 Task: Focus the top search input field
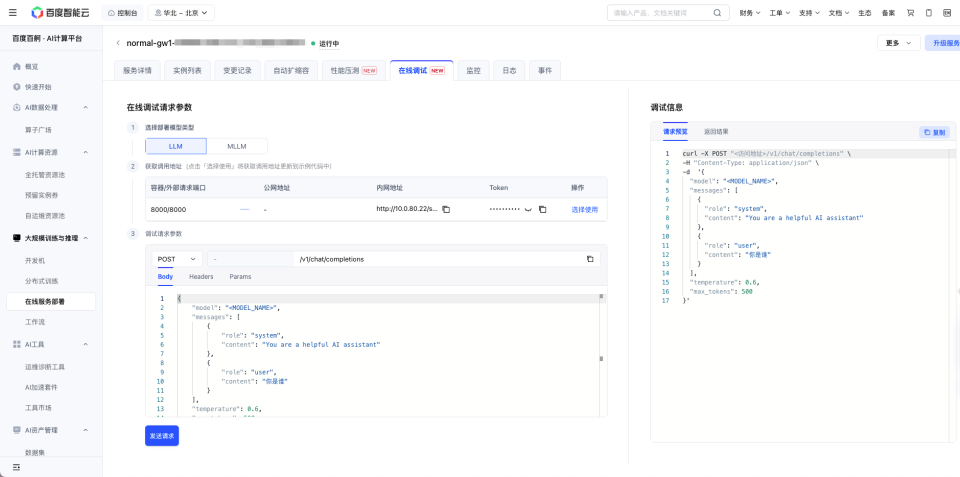[x=661, y=13]
